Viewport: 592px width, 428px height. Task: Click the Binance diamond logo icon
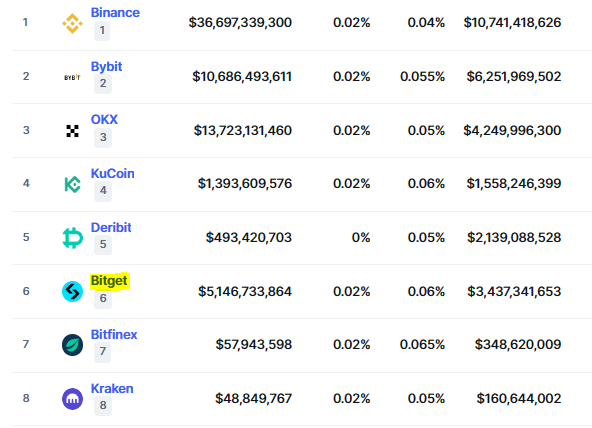(x=72, y=23)
